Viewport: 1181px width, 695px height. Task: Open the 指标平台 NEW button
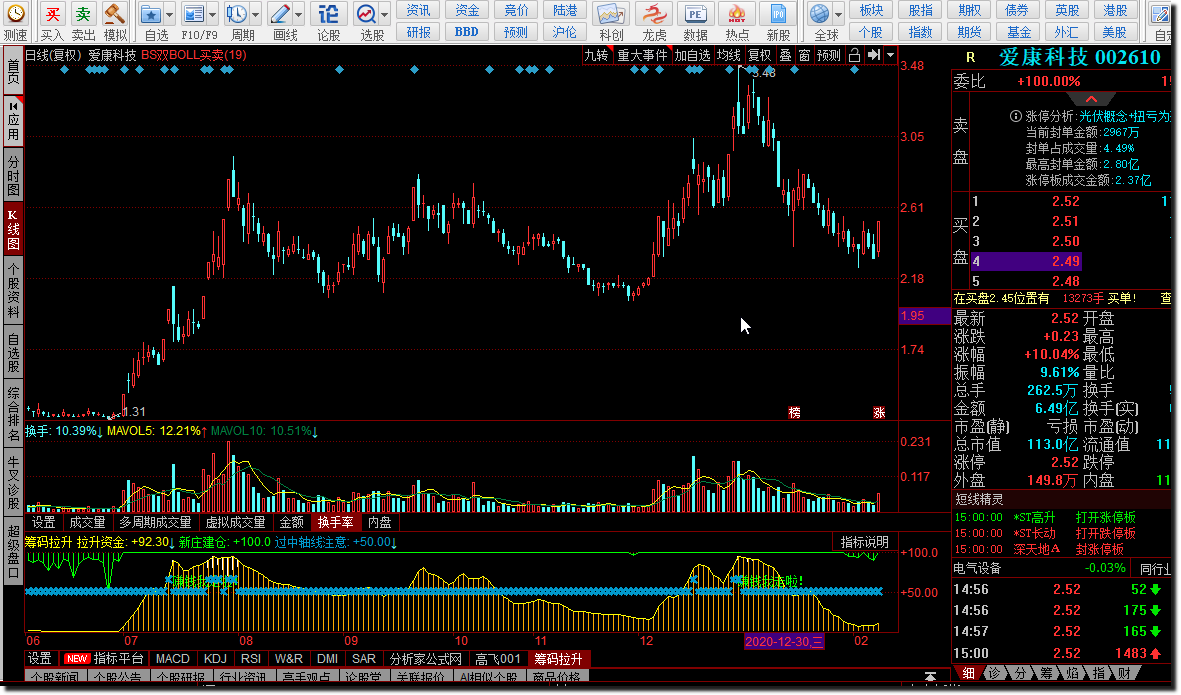[104, 659]
